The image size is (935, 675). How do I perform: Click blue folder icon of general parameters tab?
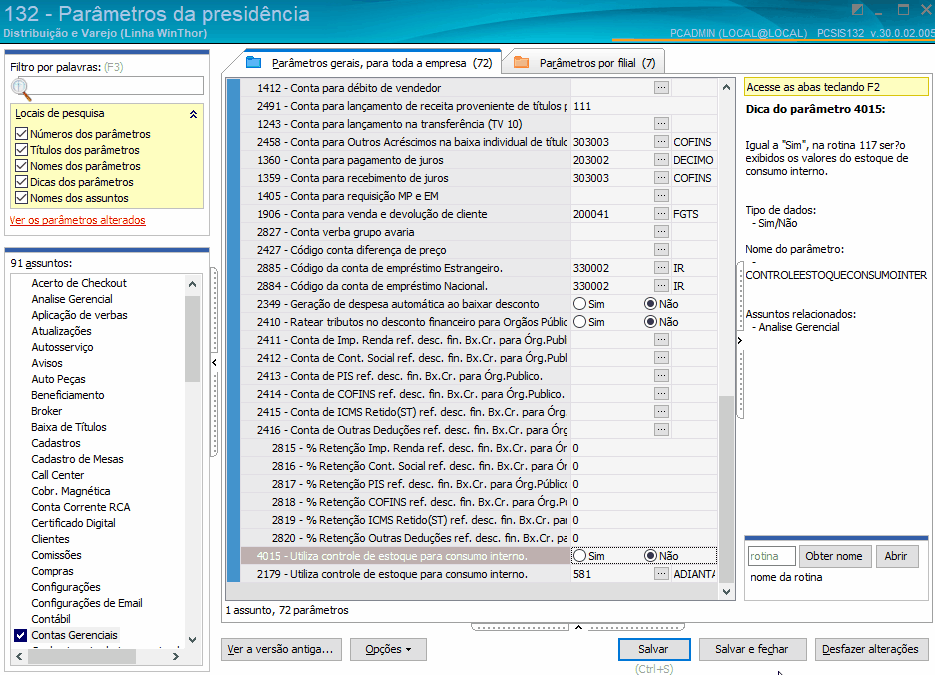click(x=254, y=62)
